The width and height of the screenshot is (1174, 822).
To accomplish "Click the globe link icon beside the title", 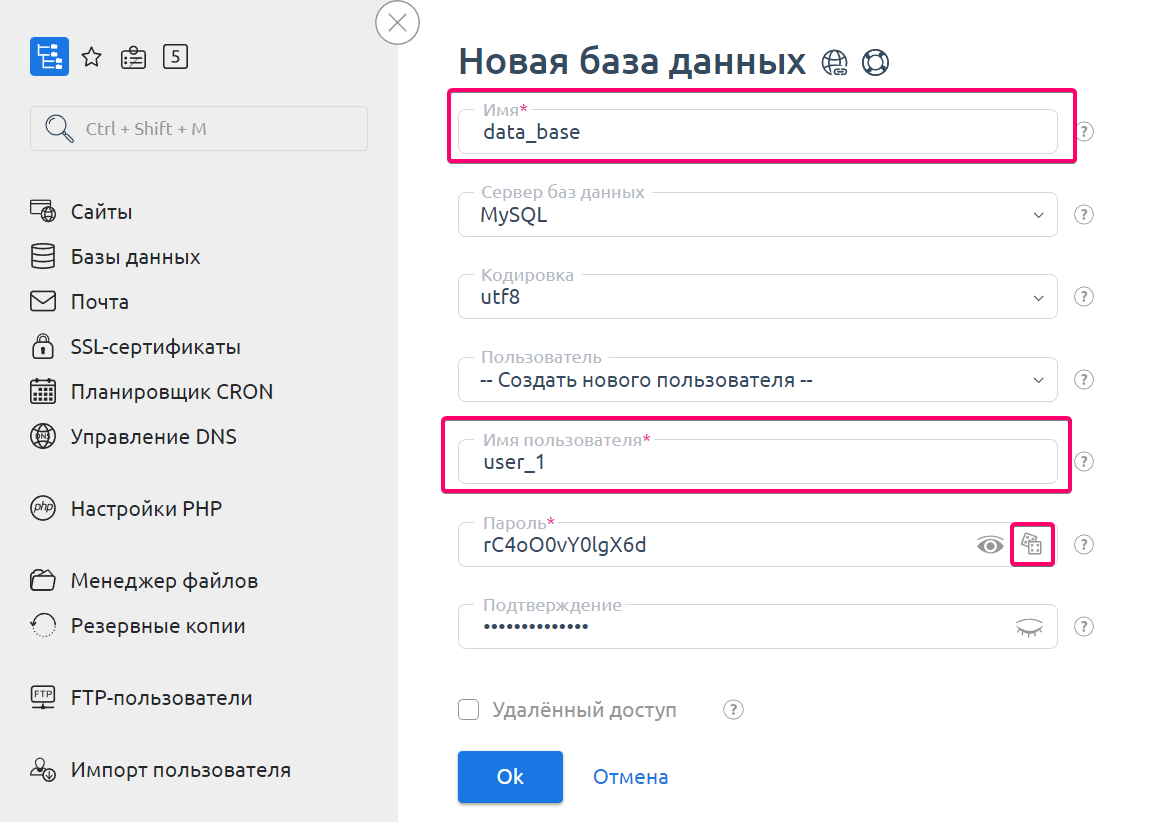I will tap(834, 62).
